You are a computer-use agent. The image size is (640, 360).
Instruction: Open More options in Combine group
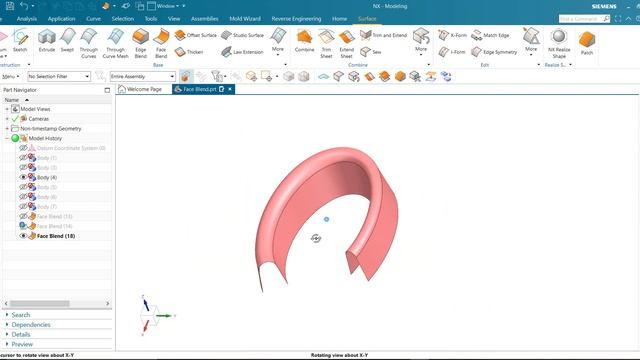(421, 41)
